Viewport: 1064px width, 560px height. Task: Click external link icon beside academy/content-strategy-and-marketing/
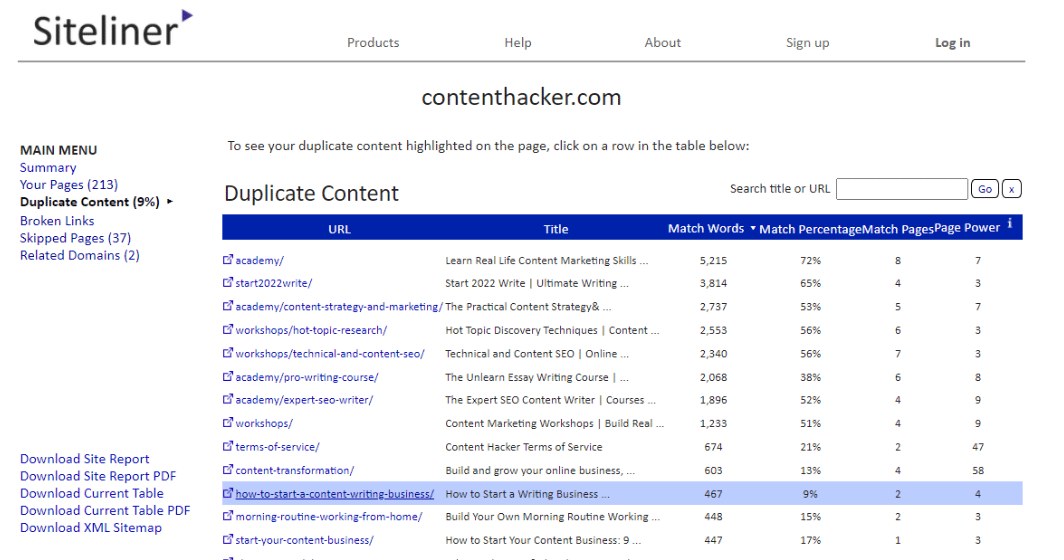point(228,306)
